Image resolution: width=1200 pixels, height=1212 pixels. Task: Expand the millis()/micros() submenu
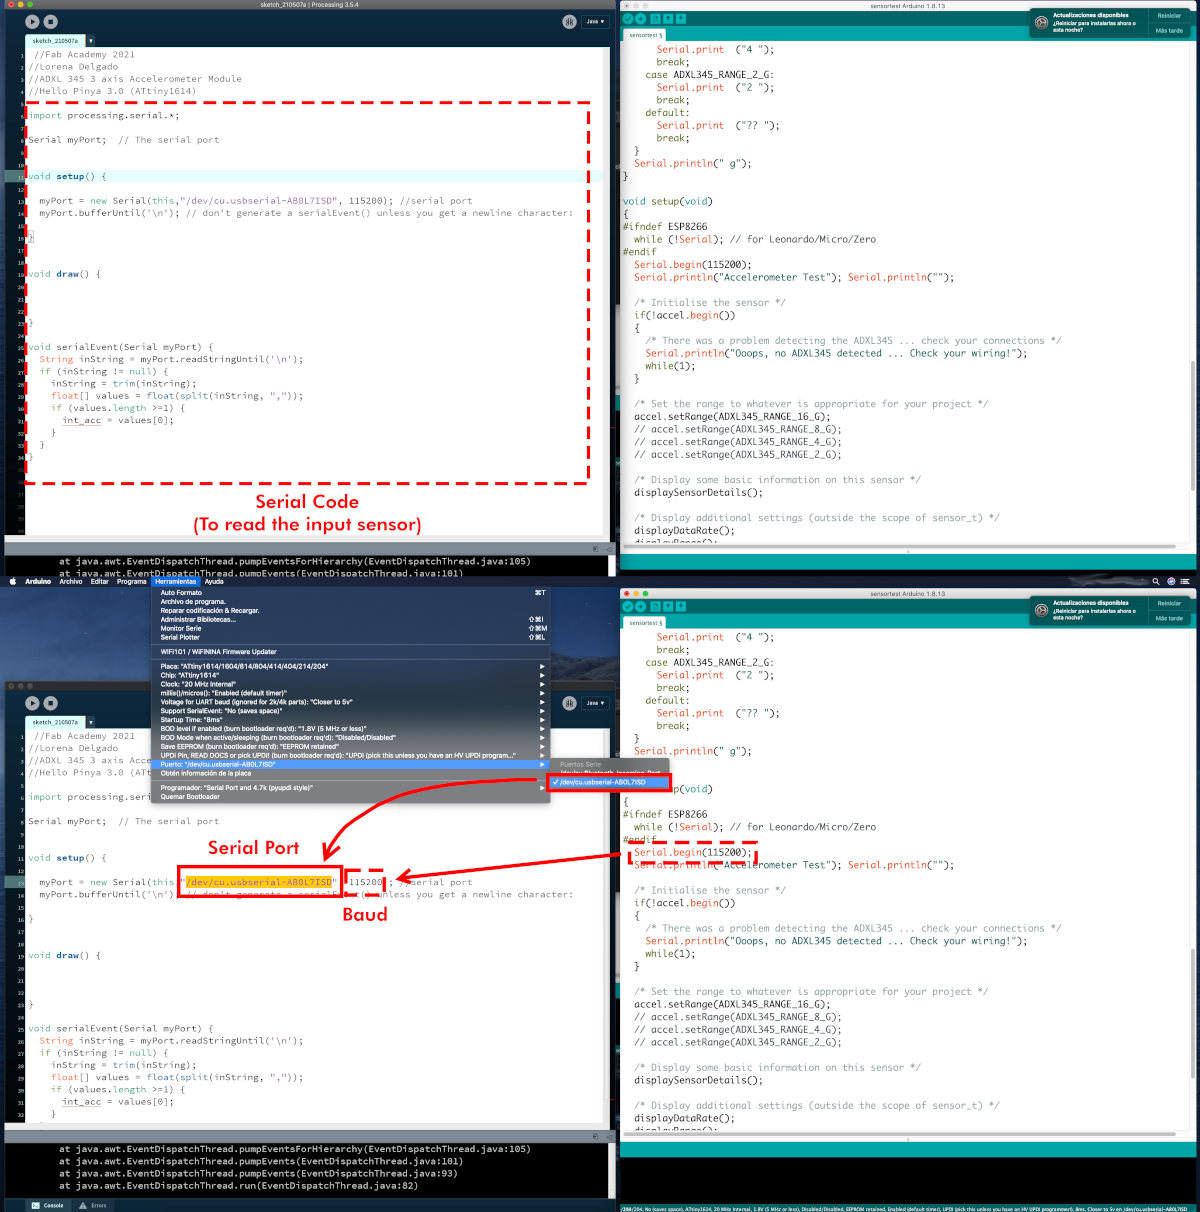coord(352,693)
